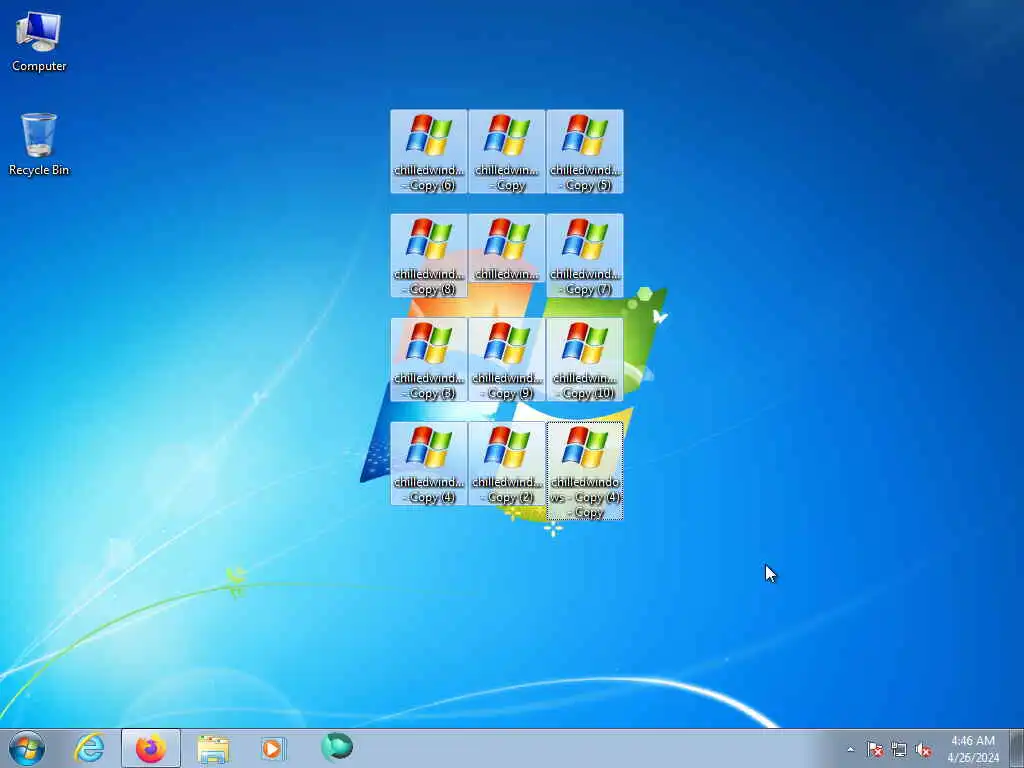
Task: Click the chilledwindows - Copy file without number
Action: 507,152
